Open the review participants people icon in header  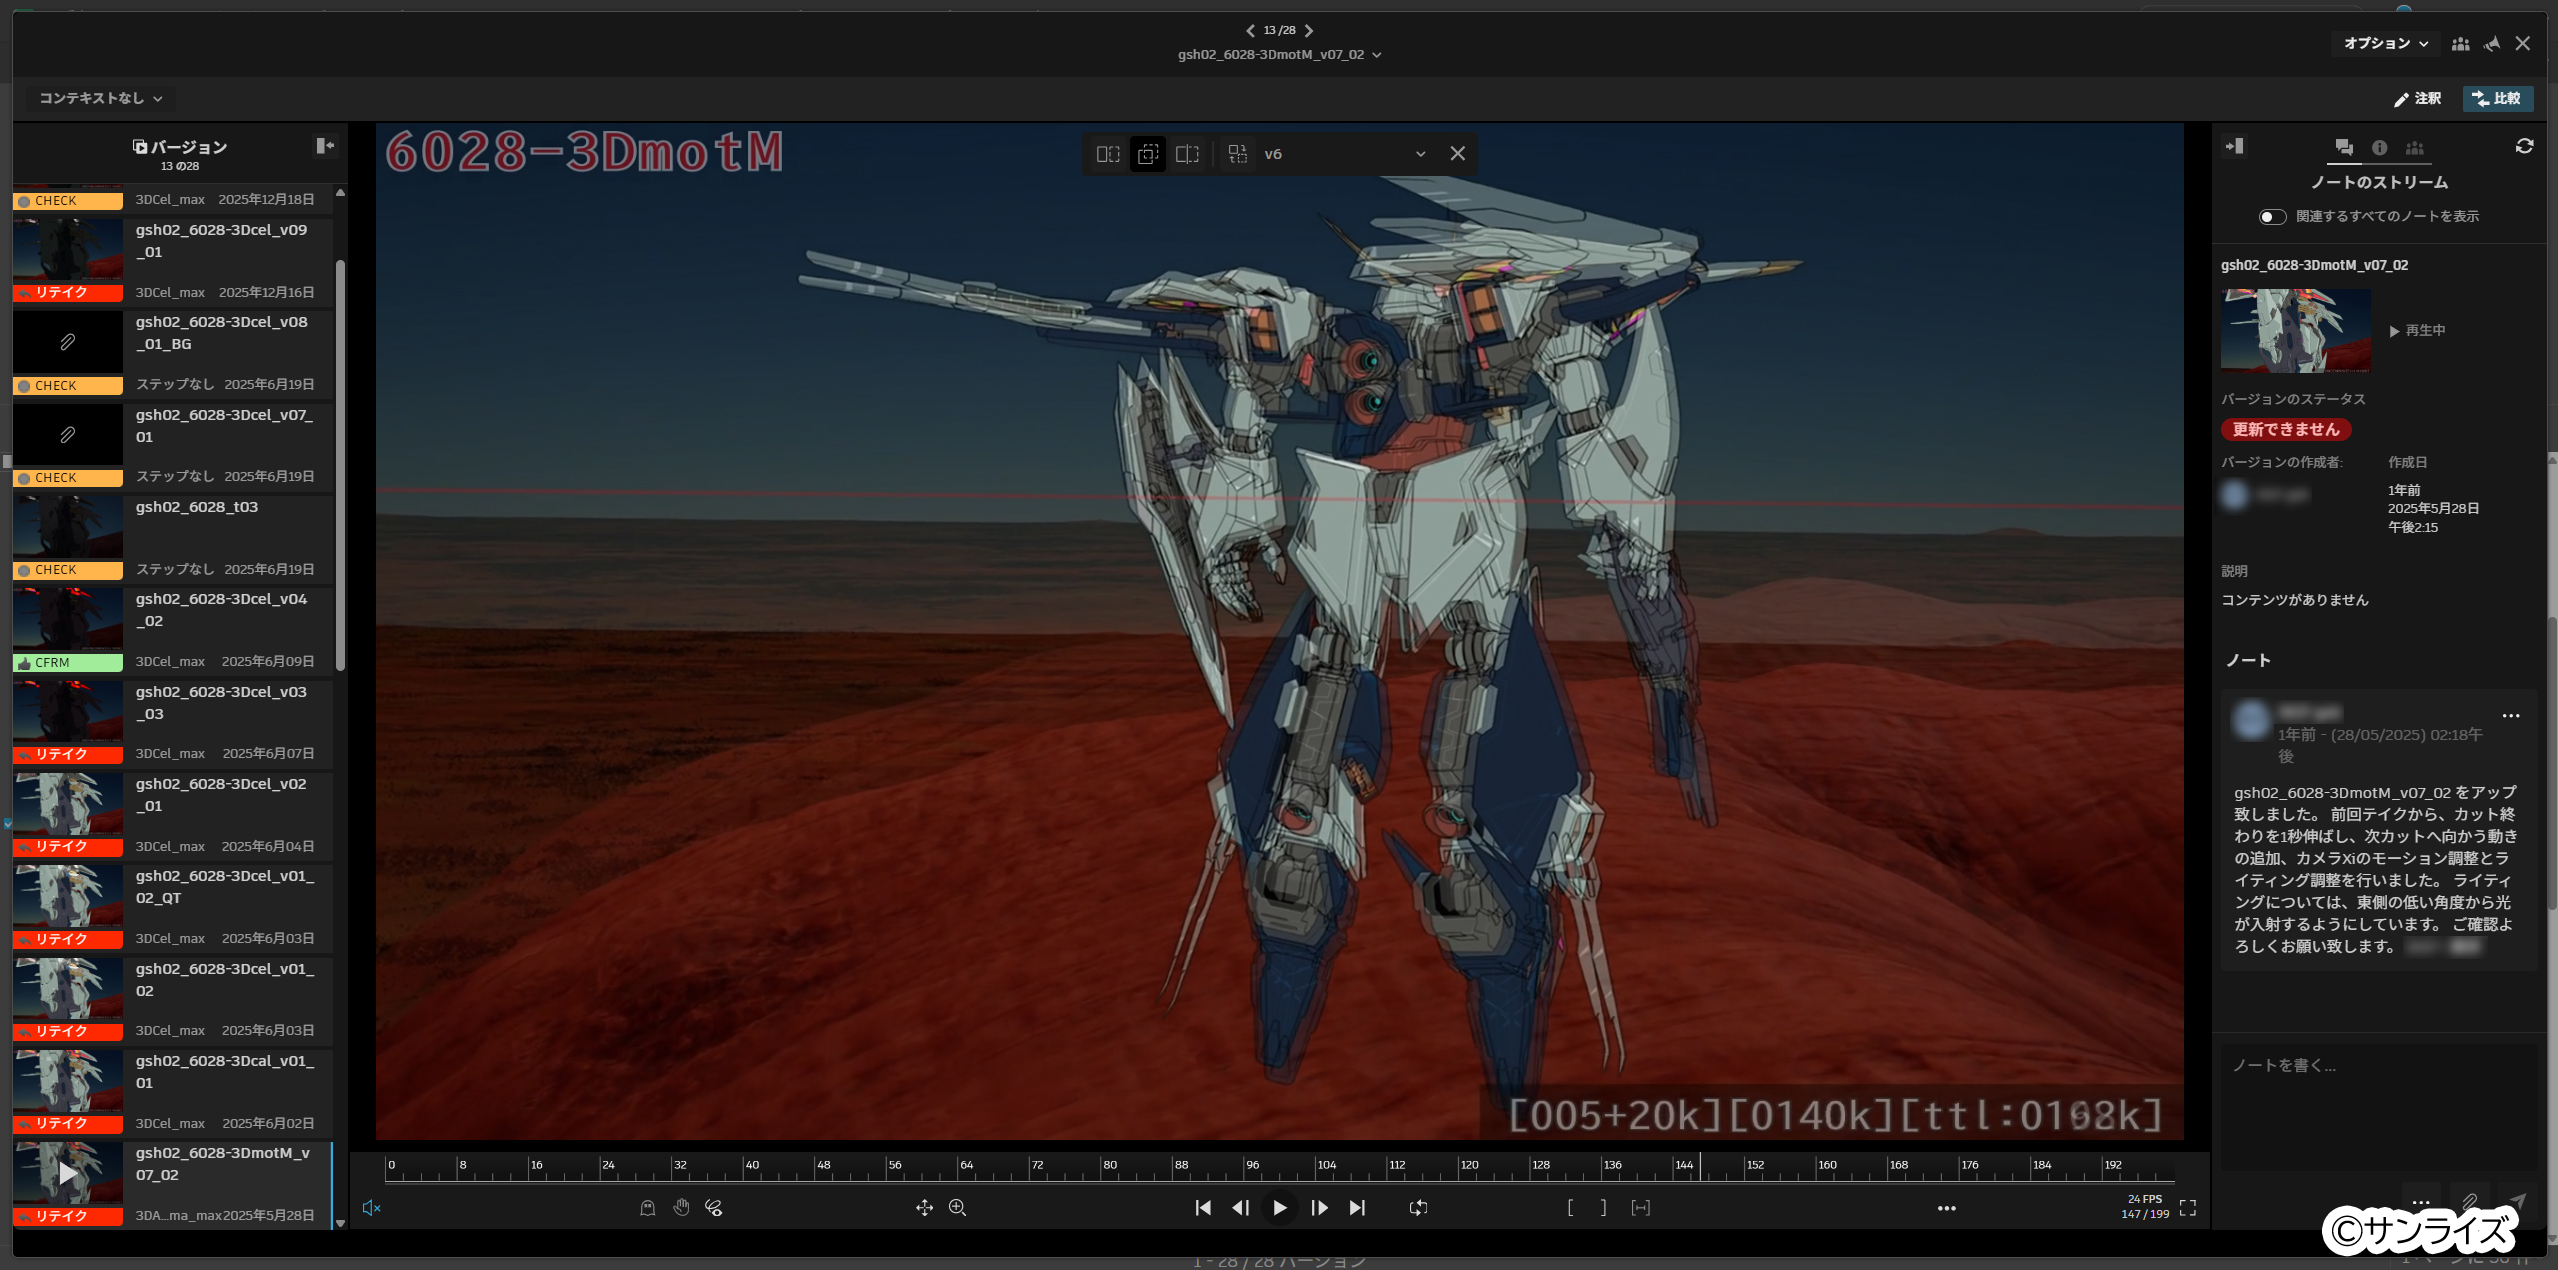2460,44
